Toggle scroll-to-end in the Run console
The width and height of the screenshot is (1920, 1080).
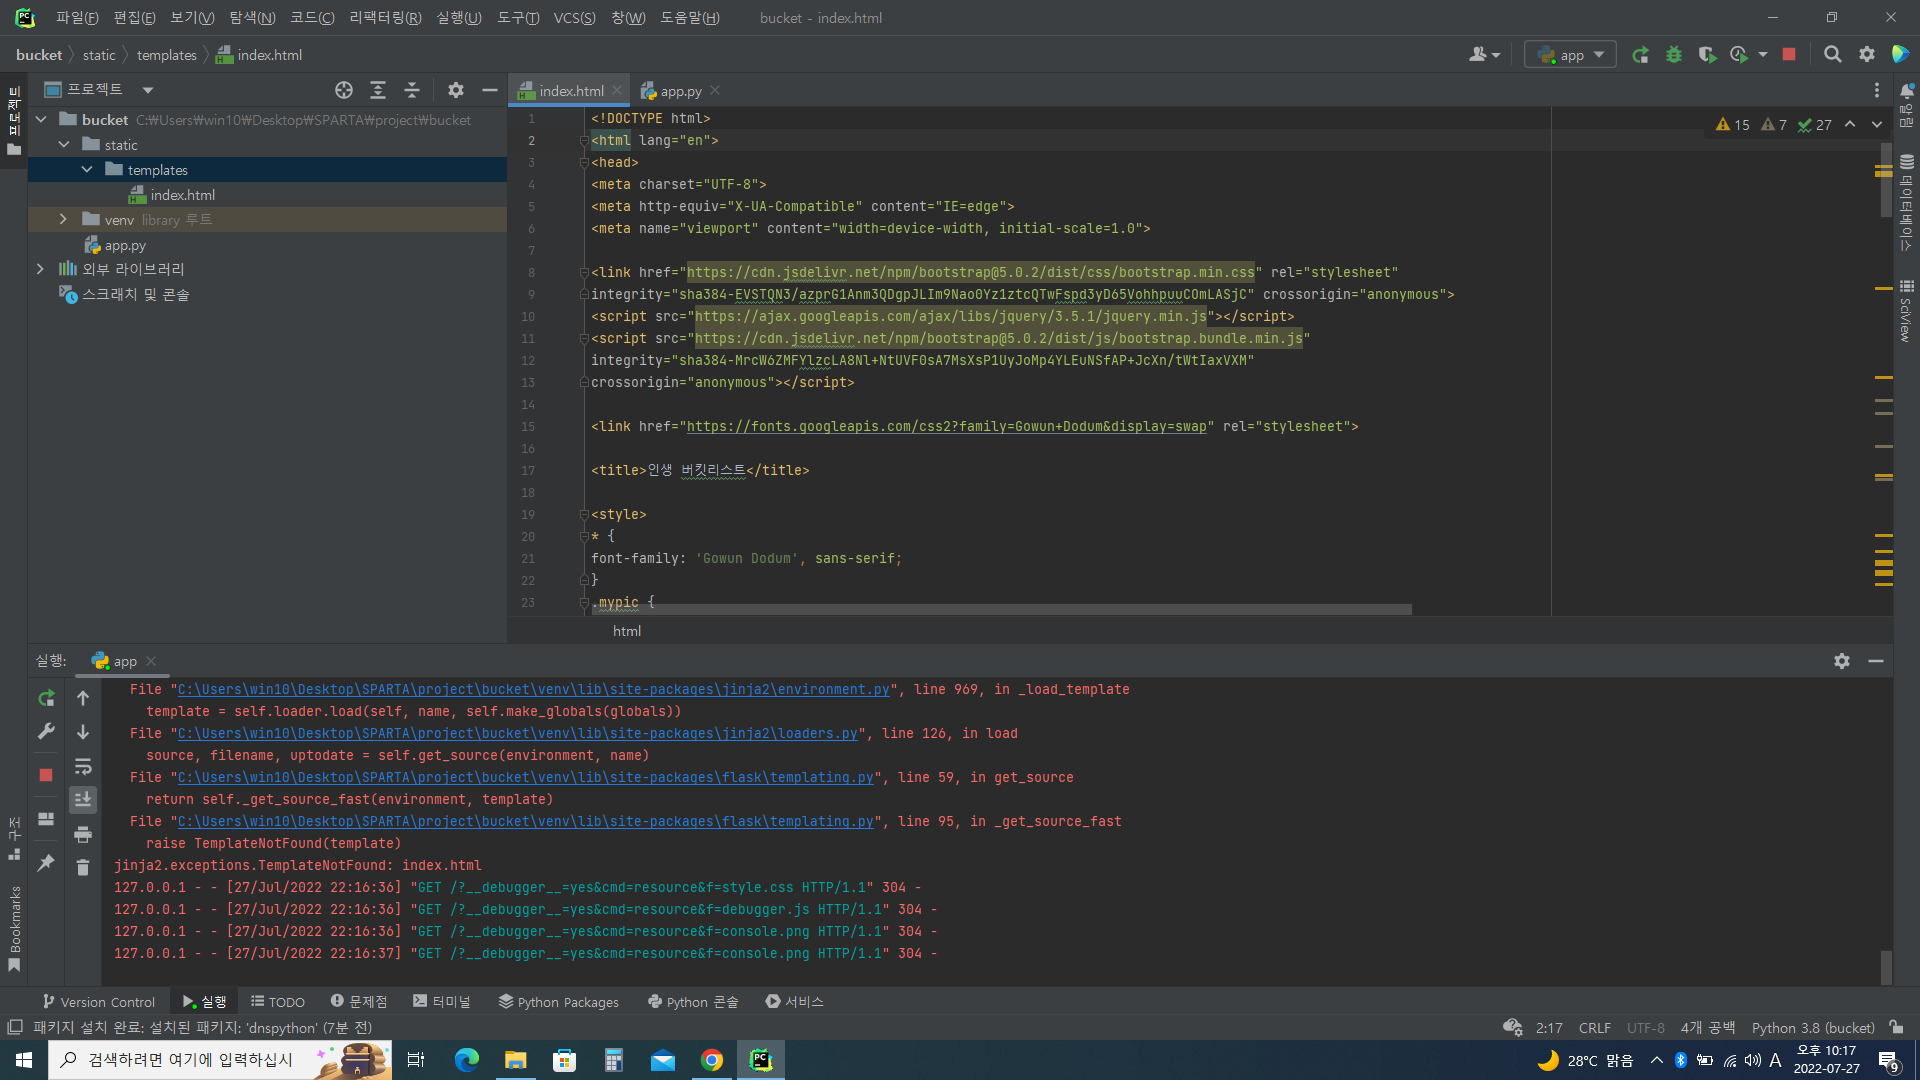(83, 799)
